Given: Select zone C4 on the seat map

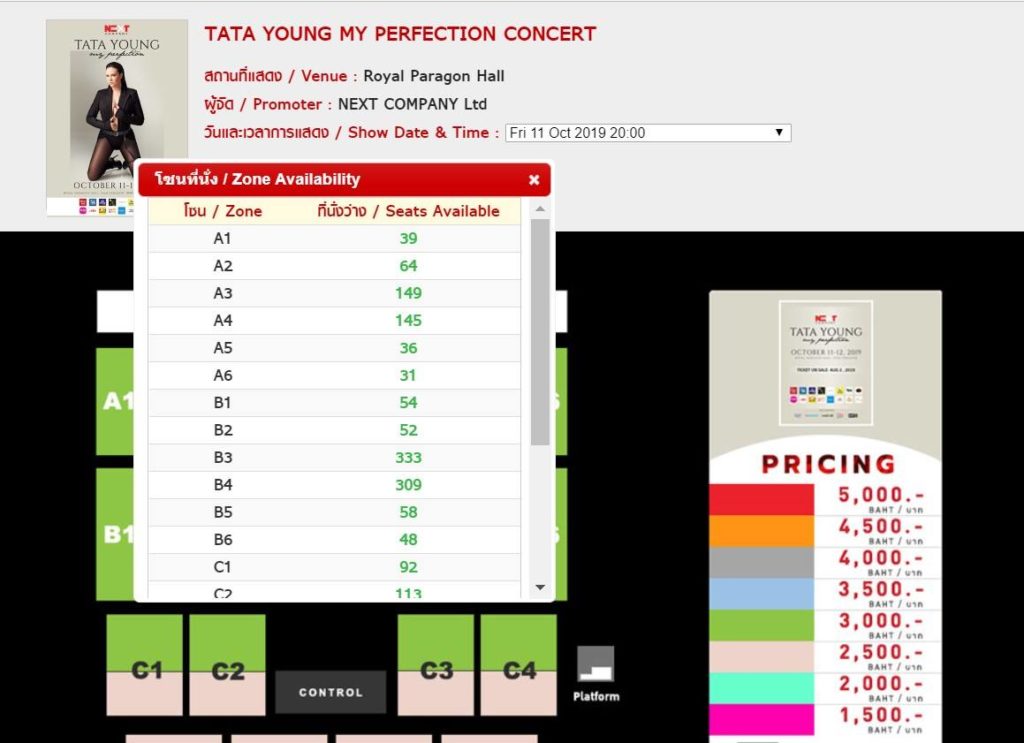Looking at the screenshot, I should (519, 665).
